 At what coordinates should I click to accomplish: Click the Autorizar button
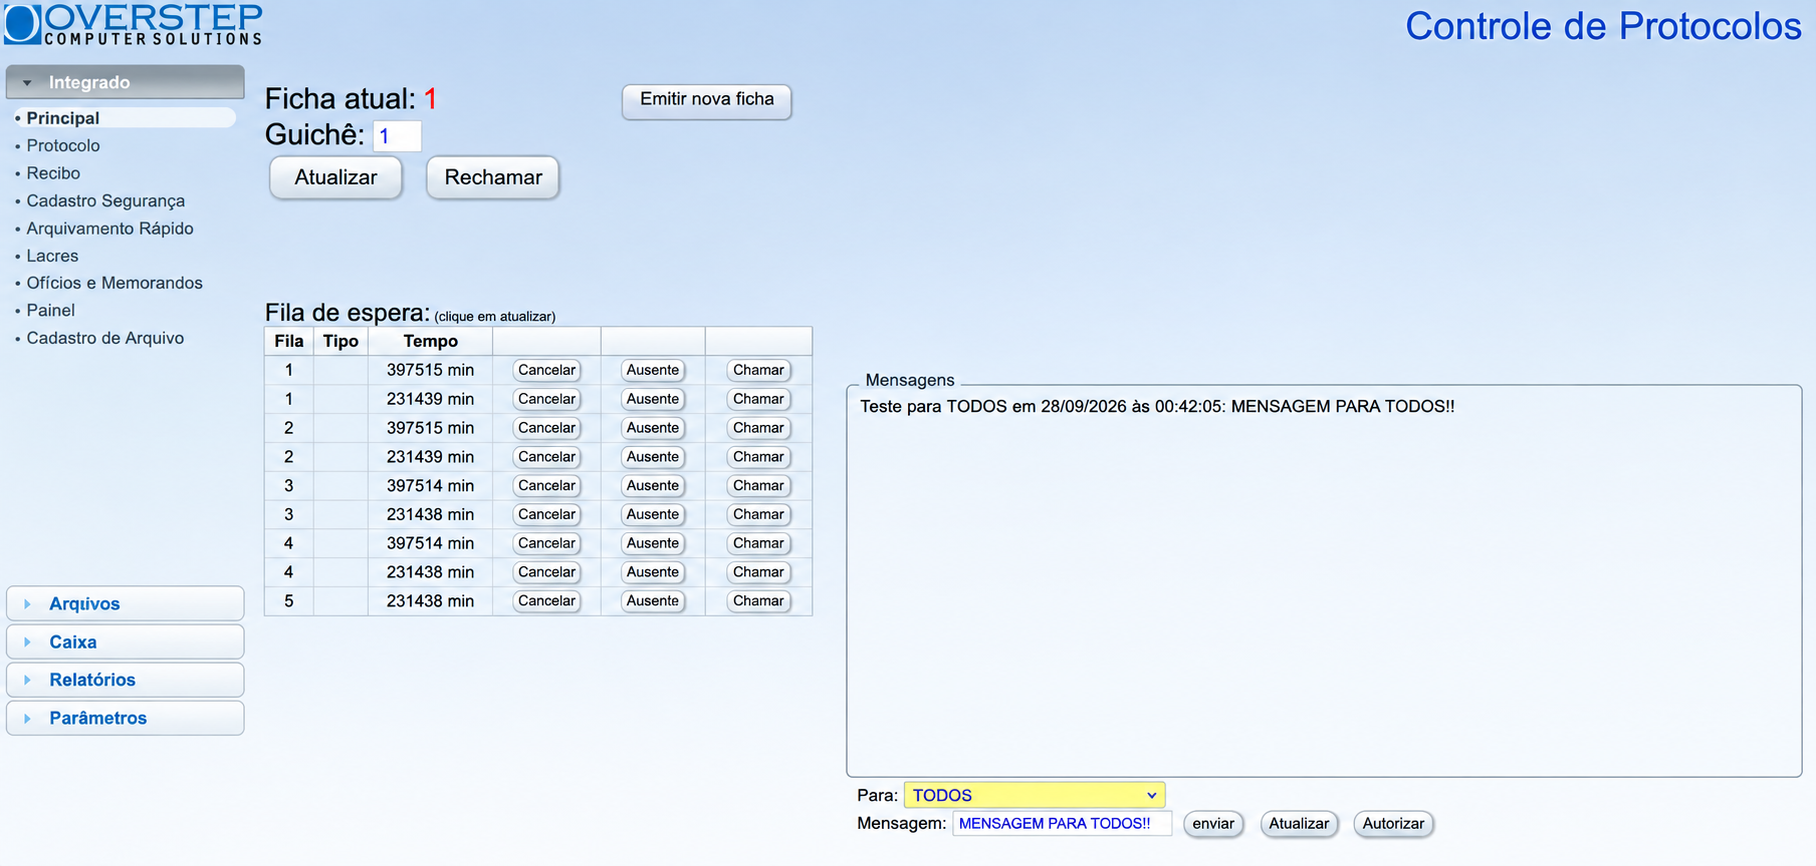(x=1393, y=824)
